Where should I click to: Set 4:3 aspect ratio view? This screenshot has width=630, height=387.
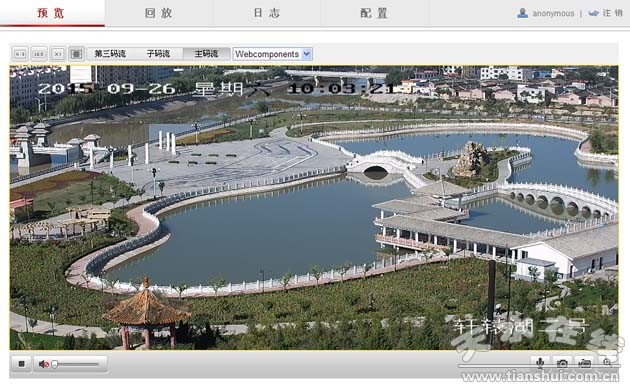(20, 54)
